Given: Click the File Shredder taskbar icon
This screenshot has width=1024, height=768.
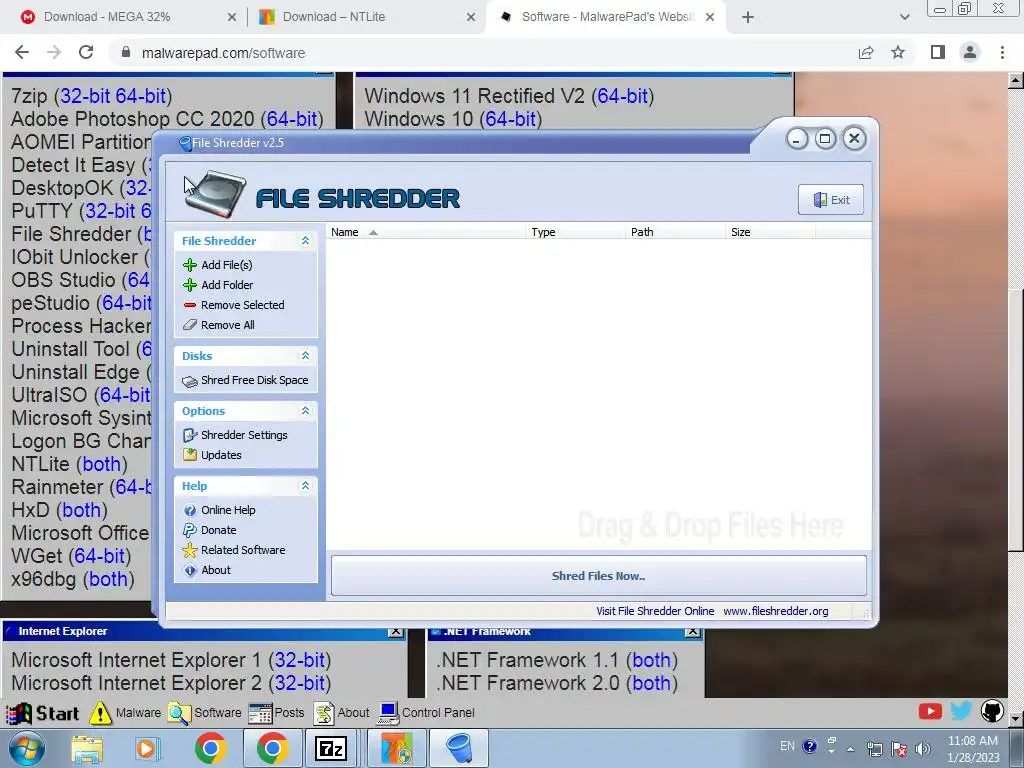Looking at the screenshot, I should pyautogui.click(x=460, y=749).
